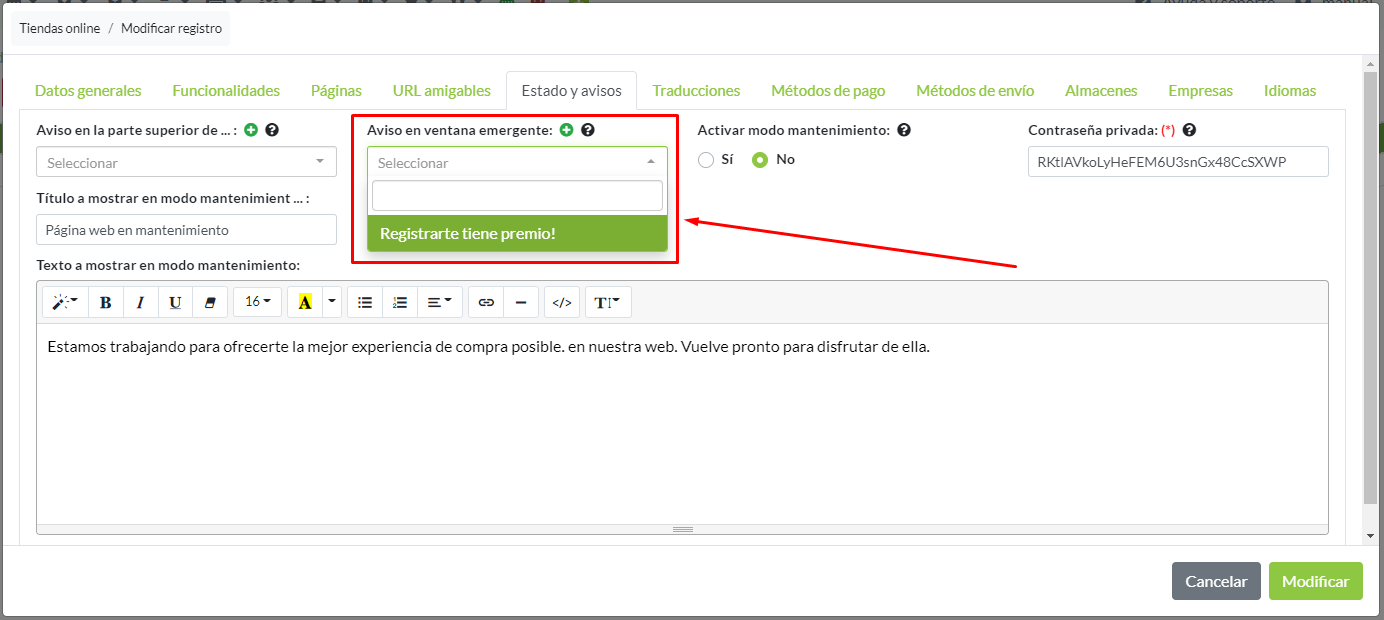Apply the yellow highlight text color

[305, 302]
